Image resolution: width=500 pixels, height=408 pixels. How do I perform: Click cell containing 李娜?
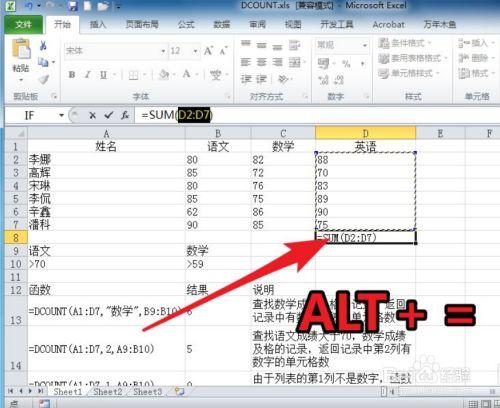click(x=106, y=160)
